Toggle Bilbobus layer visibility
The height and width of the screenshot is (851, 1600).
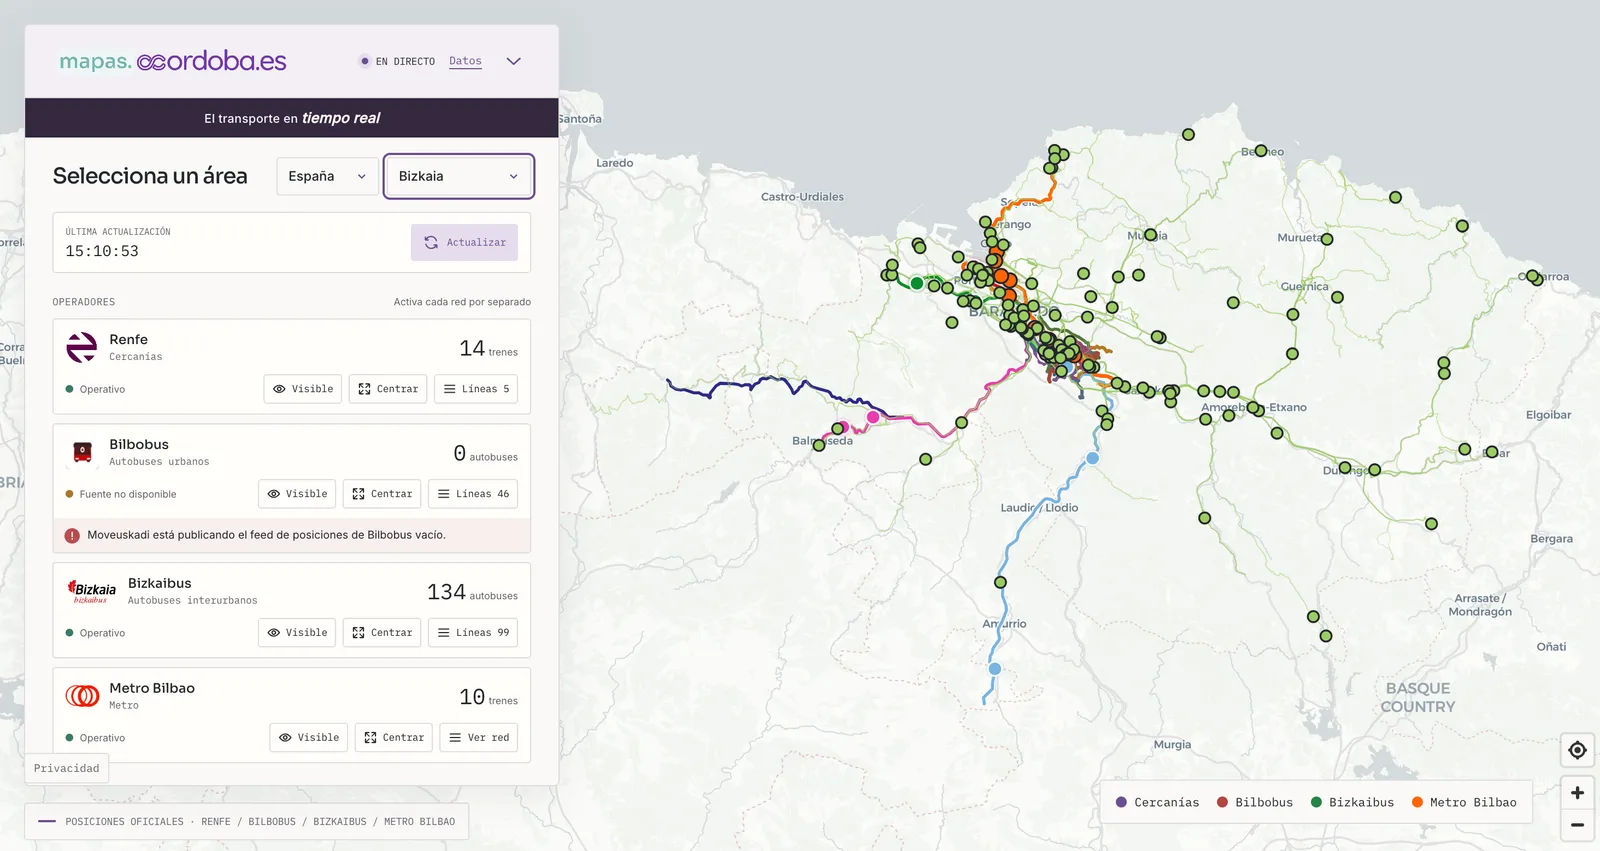pyautogui.click(x=297, y=494)
